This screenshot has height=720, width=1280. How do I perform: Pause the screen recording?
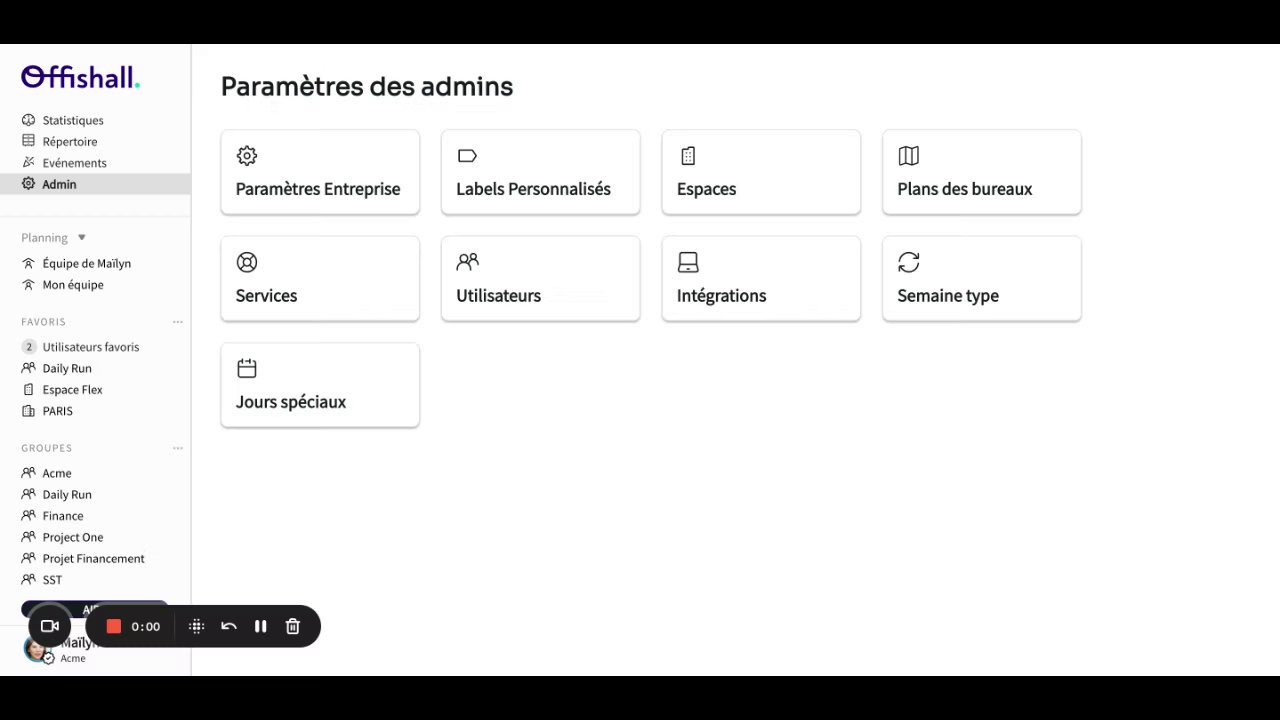(261, 626)
